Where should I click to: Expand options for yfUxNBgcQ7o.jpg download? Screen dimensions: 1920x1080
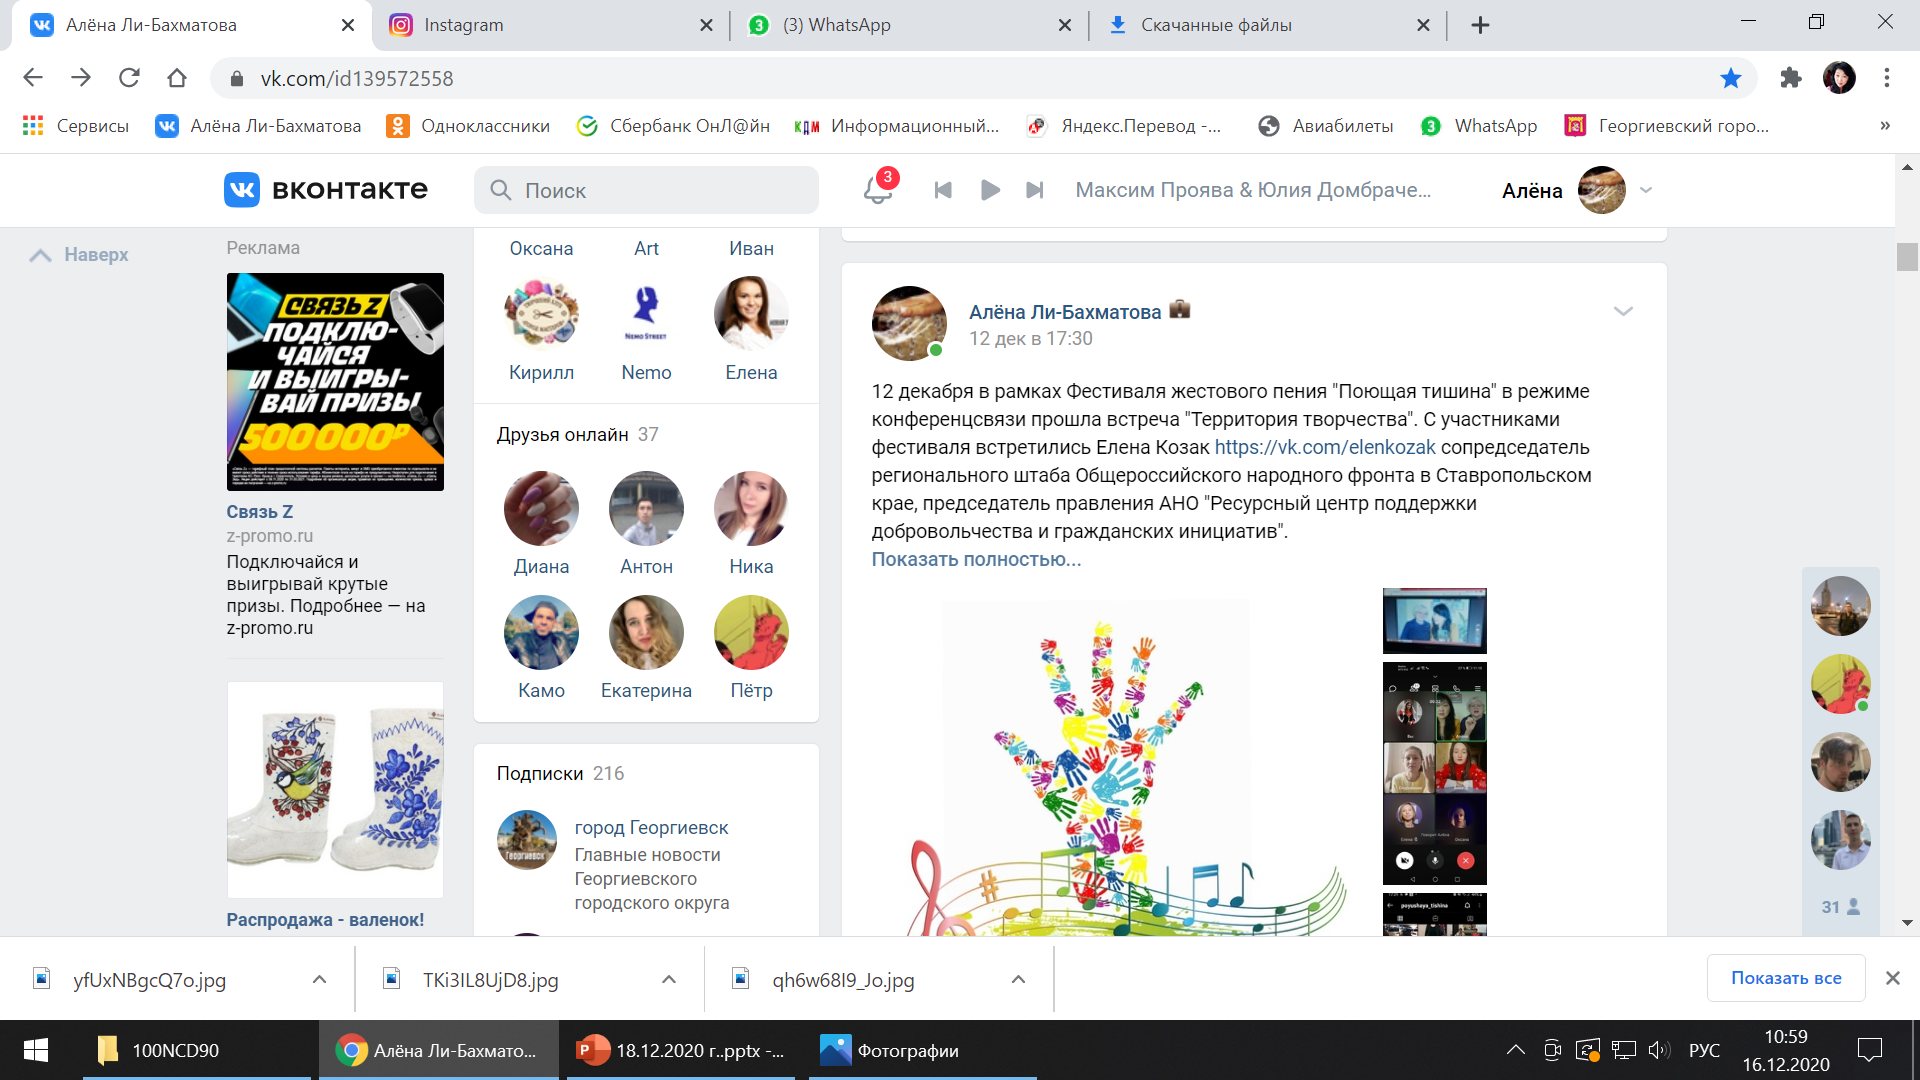[319, 980]
